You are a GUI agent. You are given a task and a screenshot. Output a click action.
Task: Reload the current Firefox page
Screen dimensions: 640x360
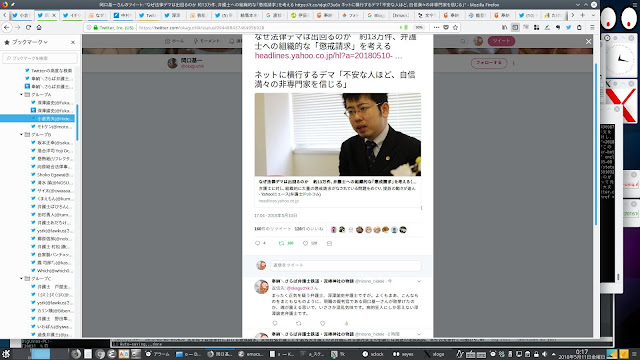(x=28, y=27)
